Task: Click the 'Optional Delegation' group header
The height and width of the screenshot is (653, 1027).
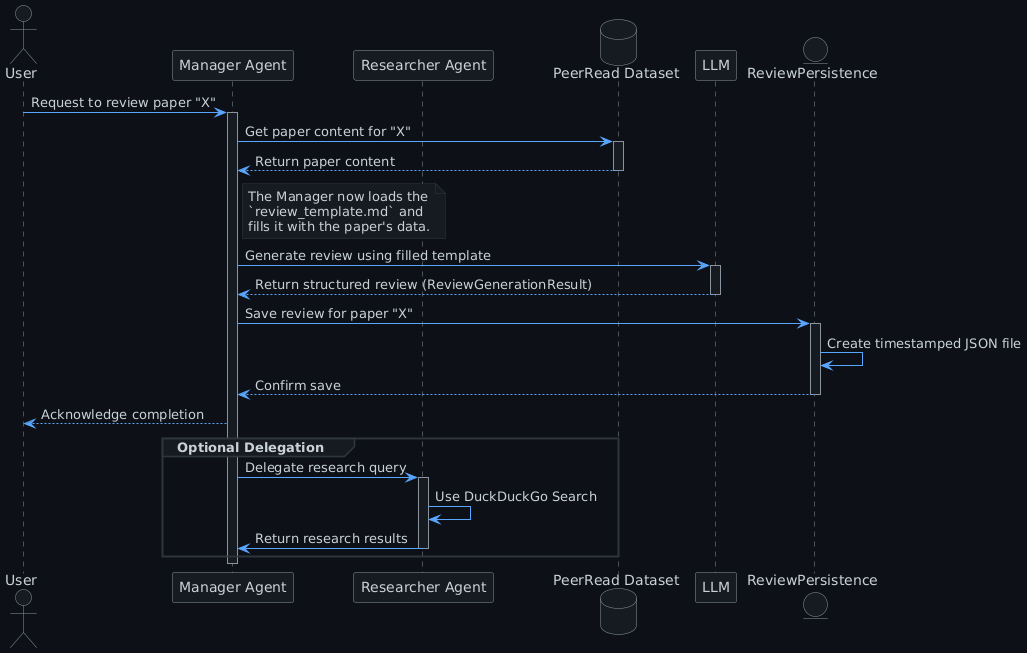Action: (258, 447)
